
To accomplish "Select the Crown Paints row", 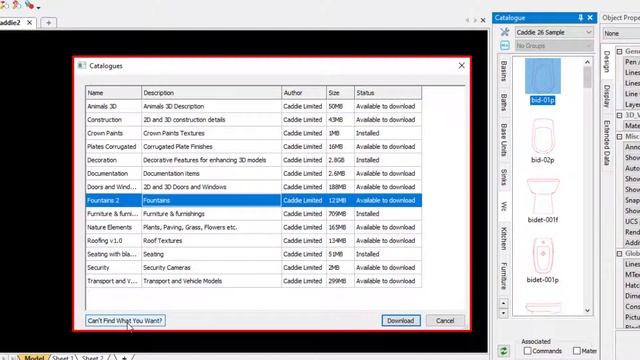I will tap(253, 133).
